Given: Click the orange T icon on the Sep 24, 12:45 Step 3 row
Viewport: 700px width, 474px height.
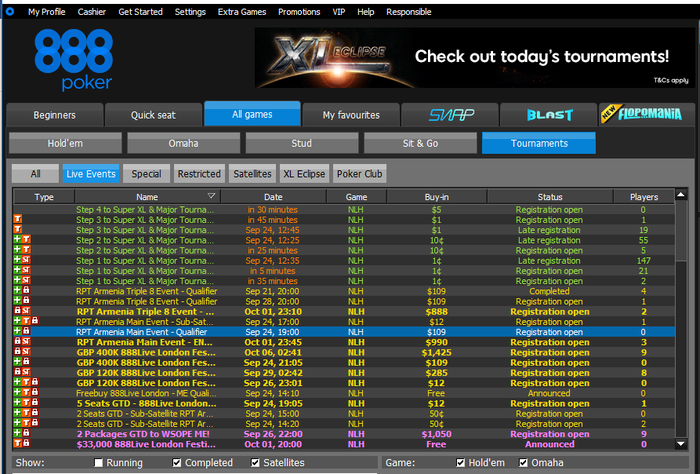Looking at the screenshot, I should (x=17, y=229).
